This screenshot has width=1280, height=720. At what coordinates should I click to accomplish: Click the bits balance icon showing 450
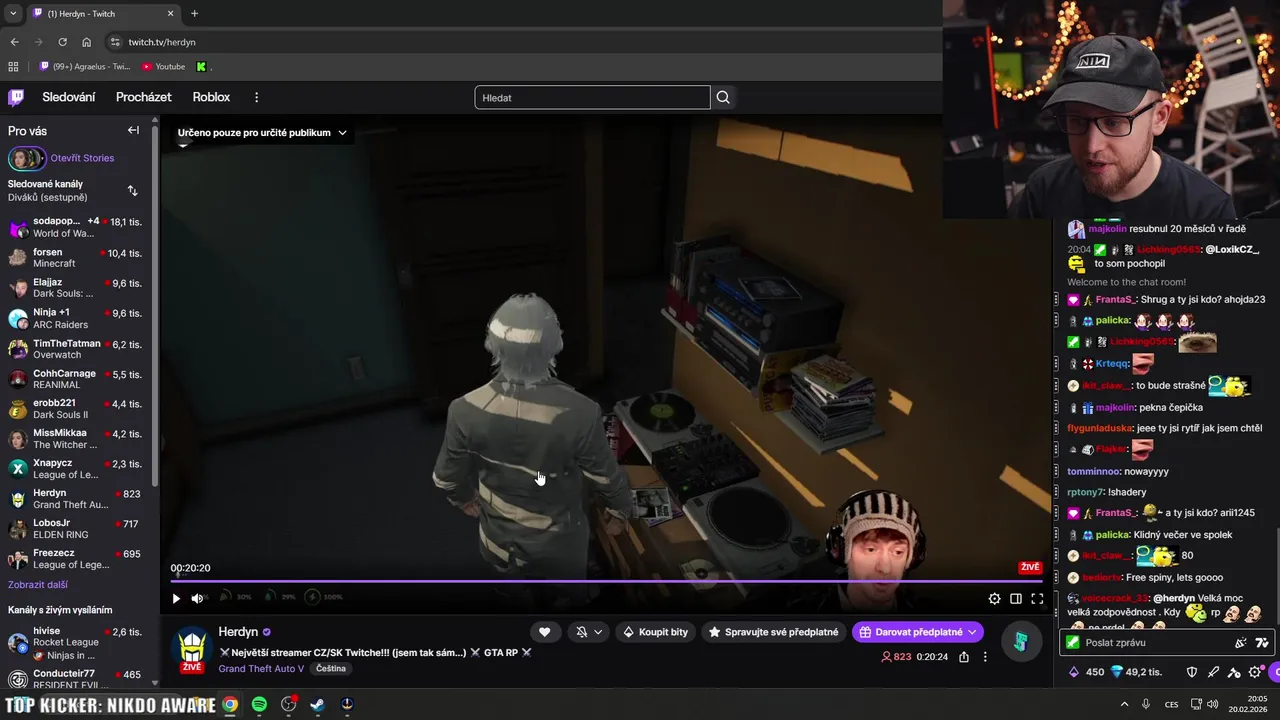pos(1074,672)
